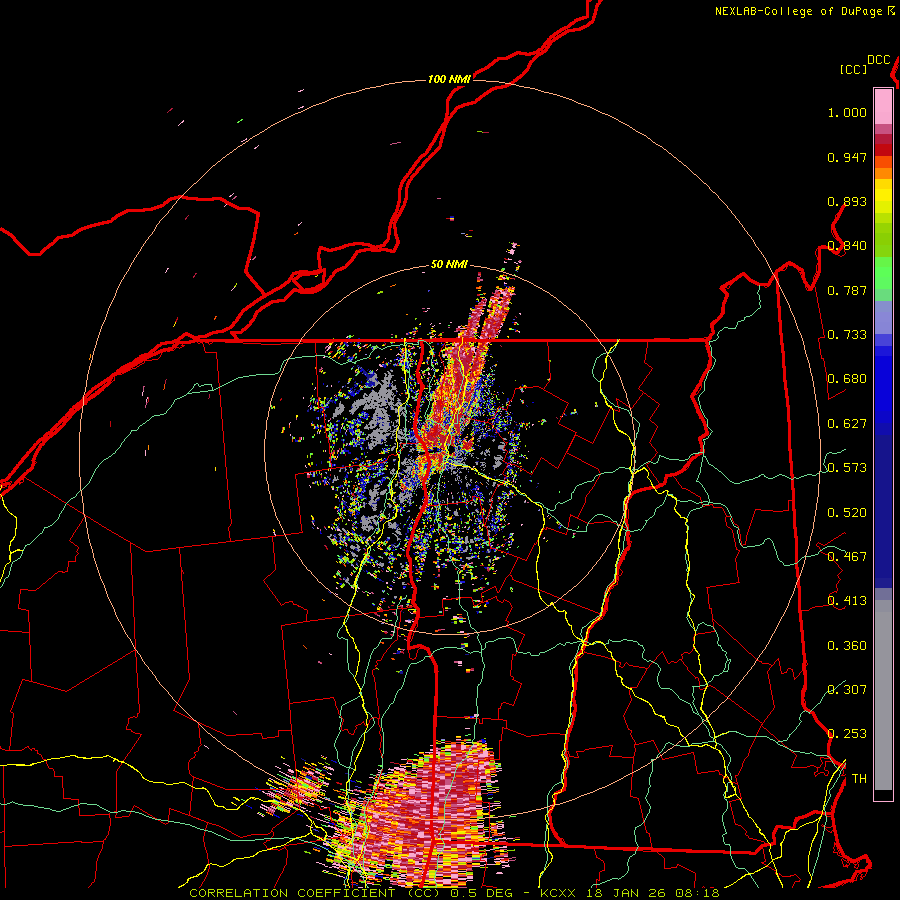Pick the orange segment of the color scale
The height and width of the screenshot is (900, 900).
pyautogui.click(x=883, y=168)
